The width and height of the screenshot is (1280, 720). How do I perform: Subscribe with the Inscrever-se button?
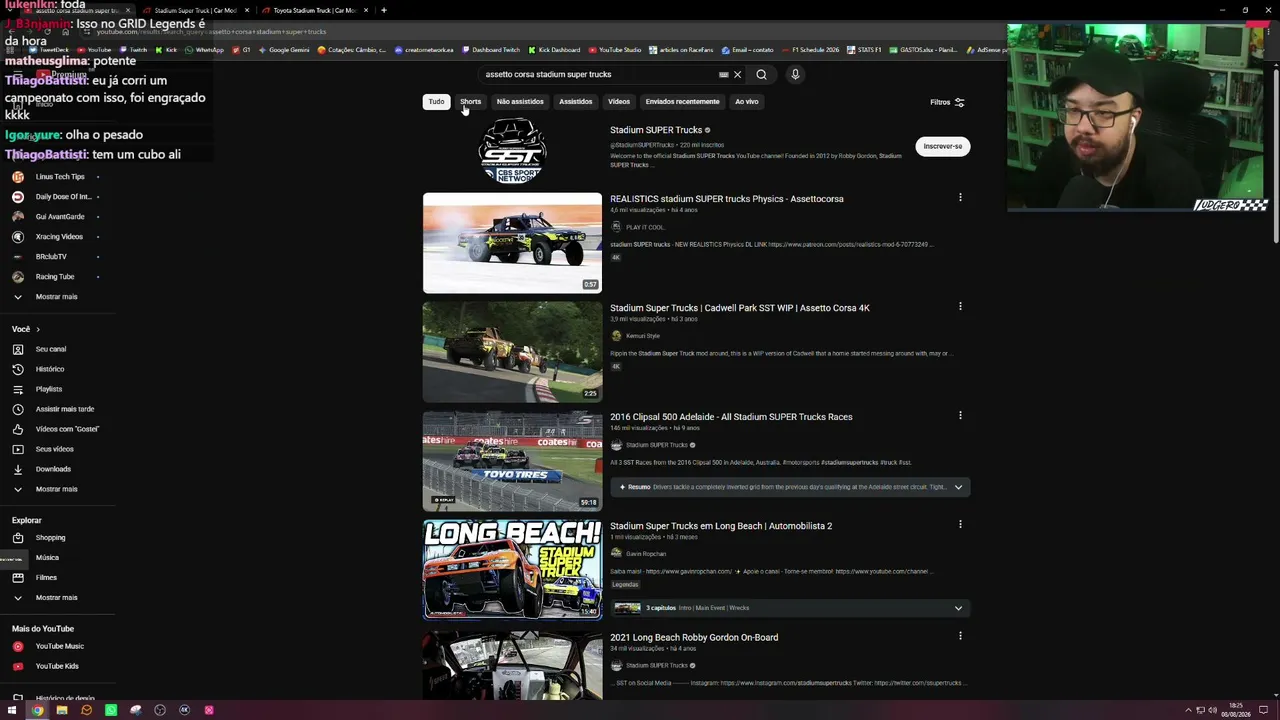(942, 146)
